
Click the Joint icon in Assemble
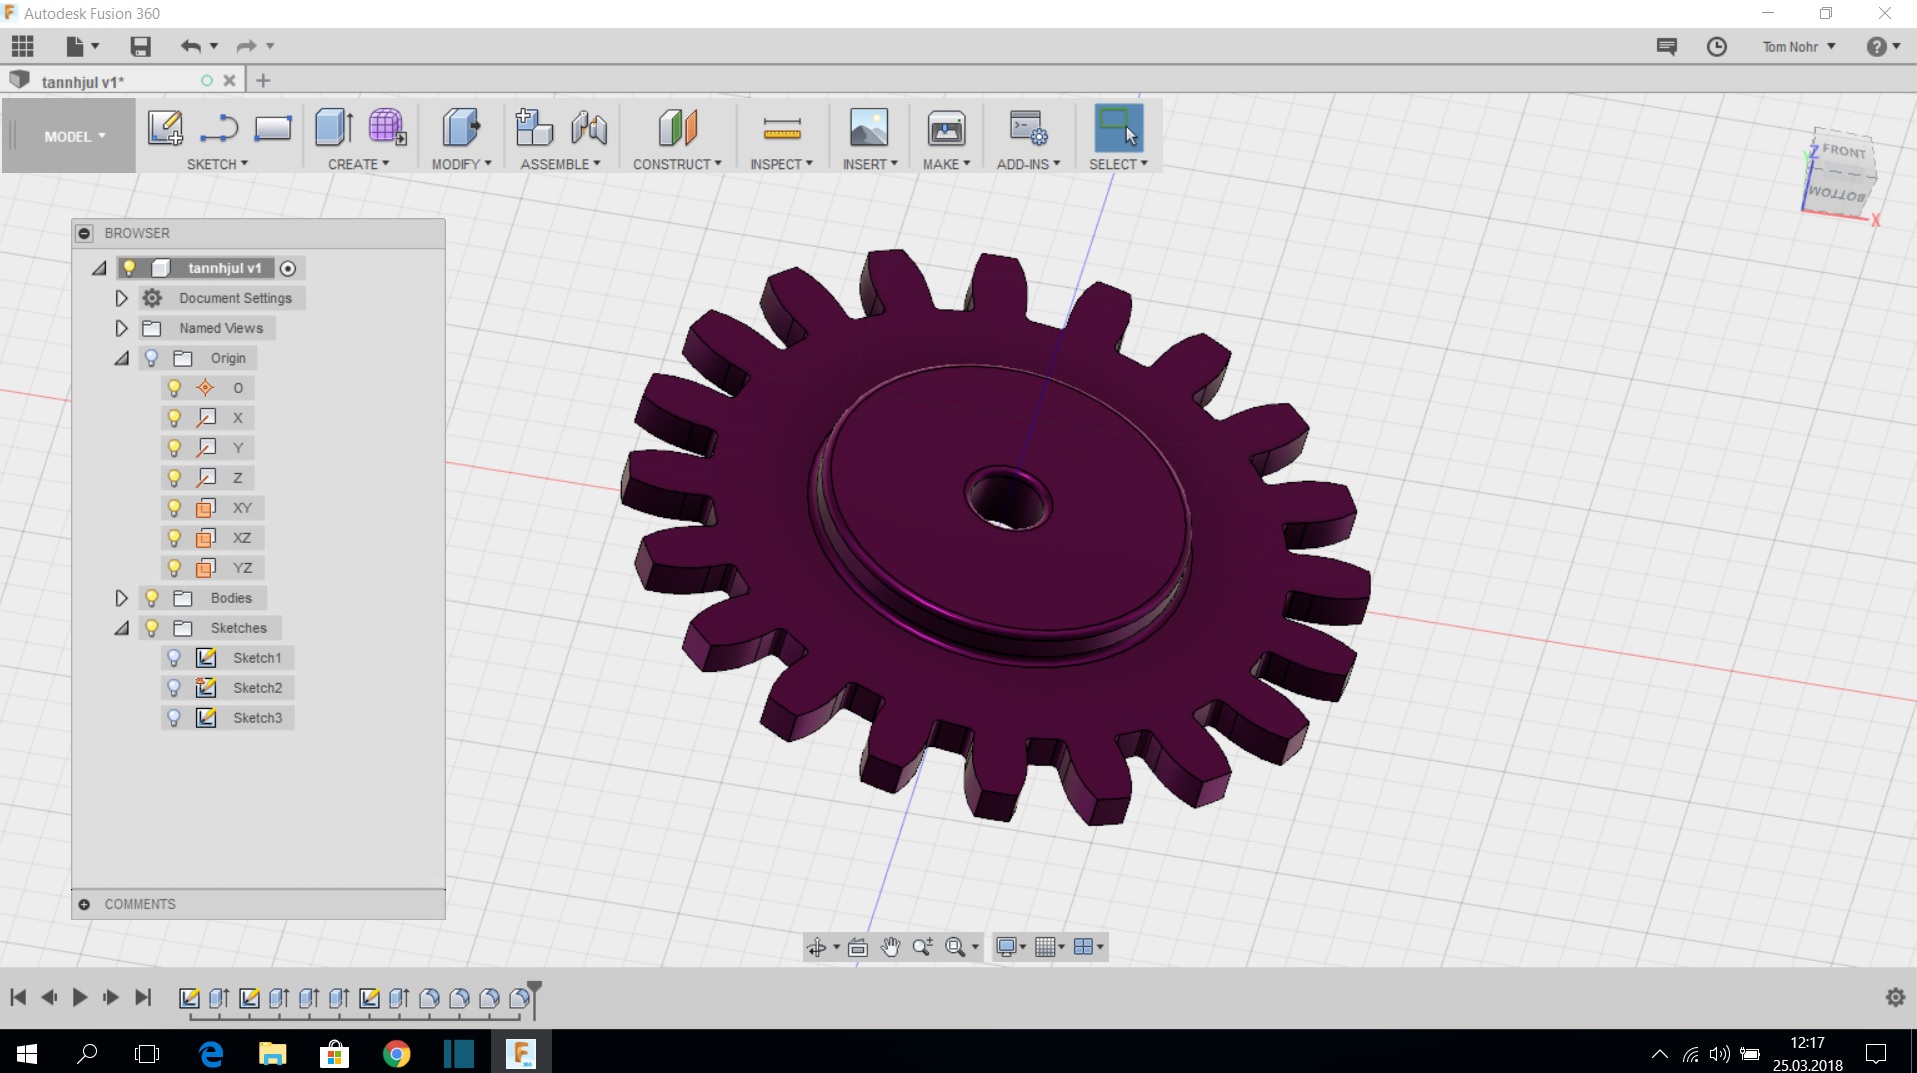coord(589,129)
